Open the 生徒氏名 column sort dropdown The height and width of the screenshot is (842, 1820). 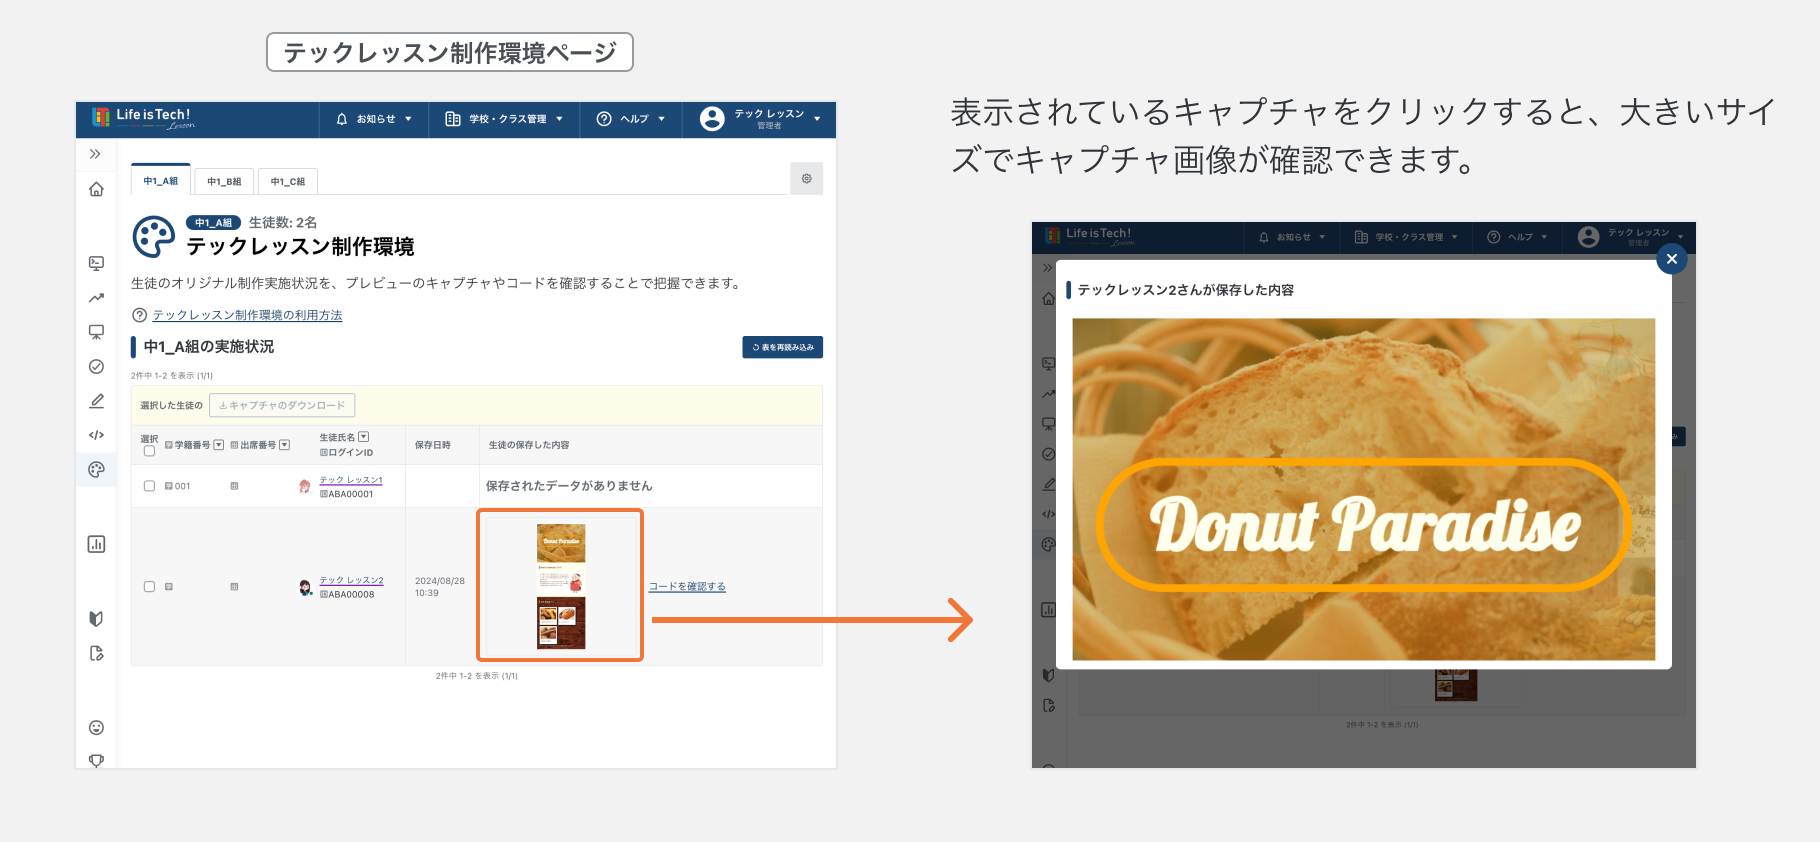pos(363,437)
